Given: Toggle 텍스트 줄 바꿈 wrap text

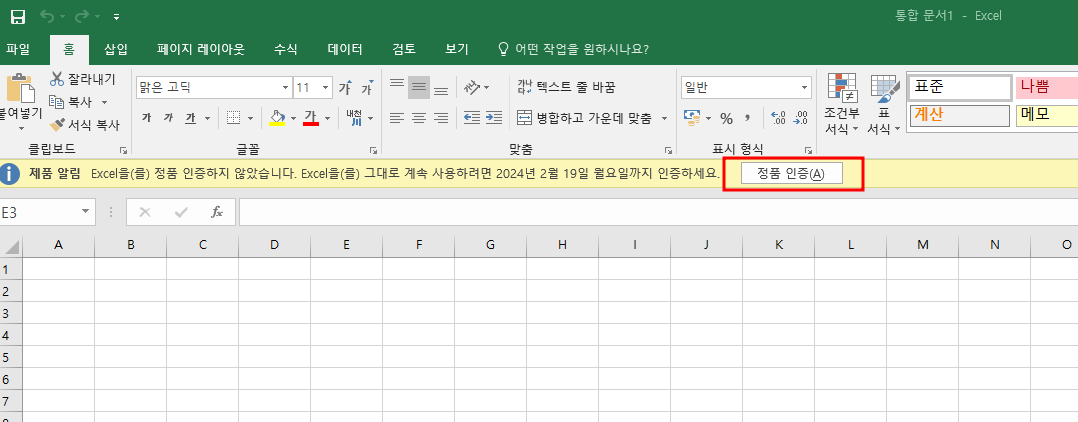Looking at the screenshot, I should point(566,87).
